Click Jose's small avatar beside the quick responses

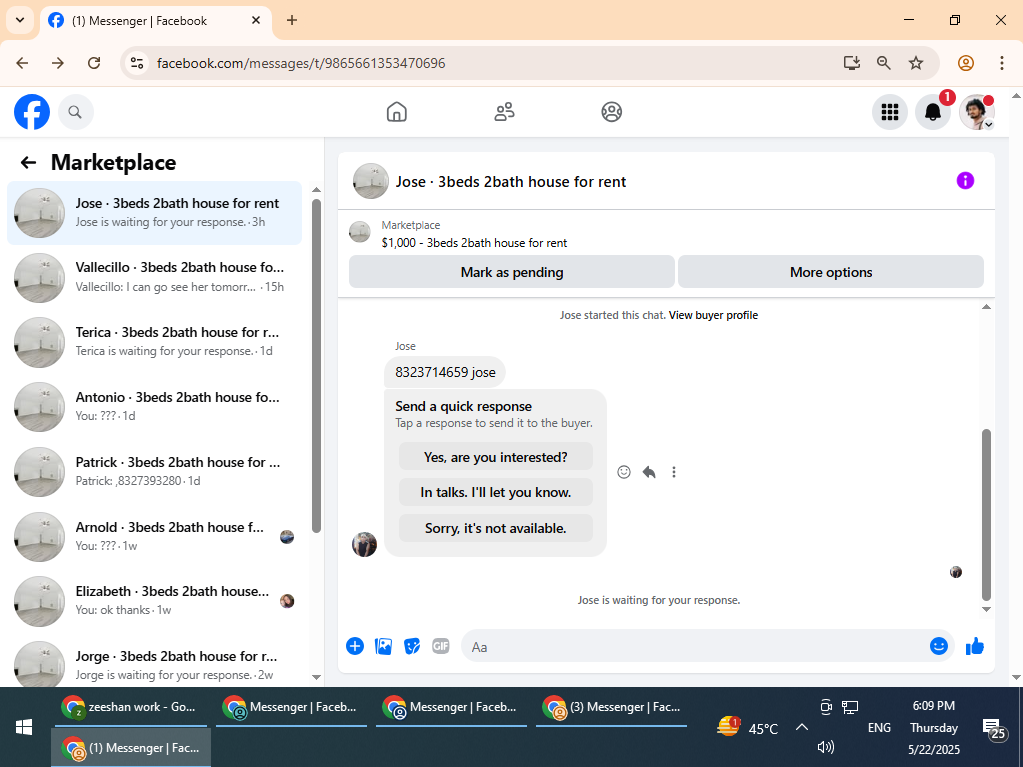(364, 544)
